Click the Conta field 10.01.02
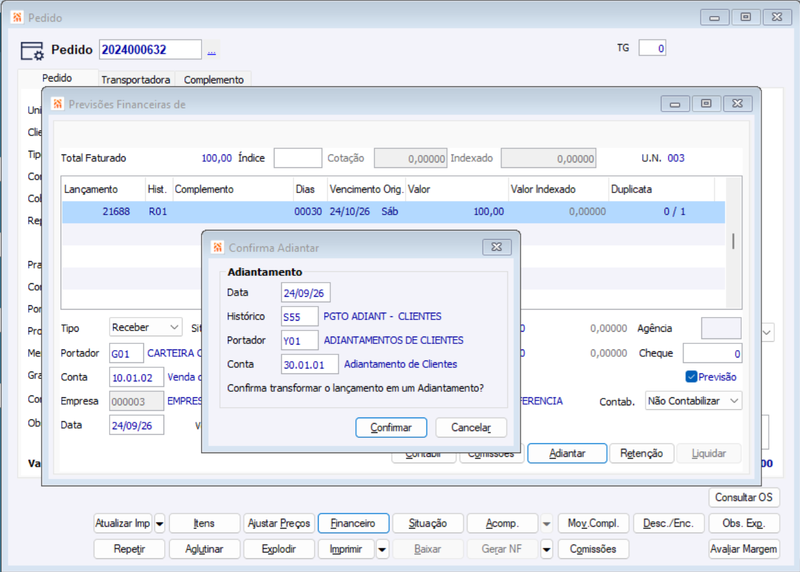The height and width of the screenshot is (572, 800). [136, 377]
